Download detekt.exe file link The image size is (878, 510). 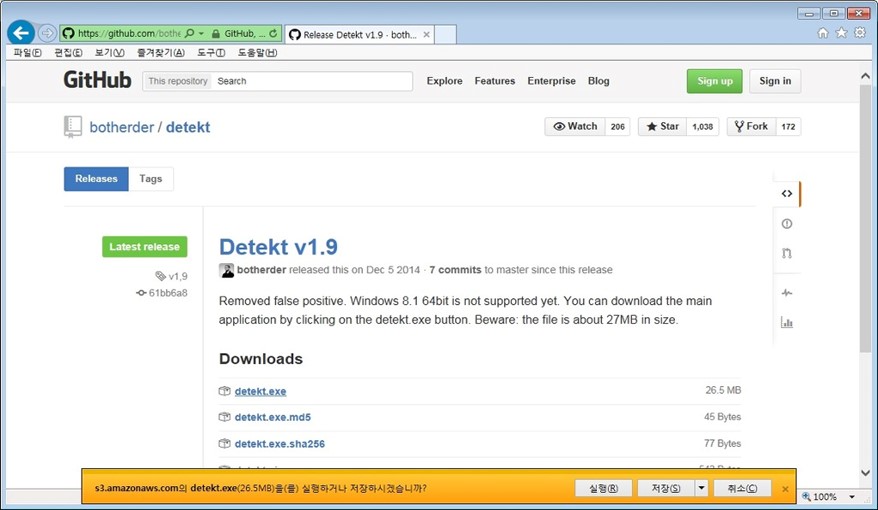pos(260,391)
